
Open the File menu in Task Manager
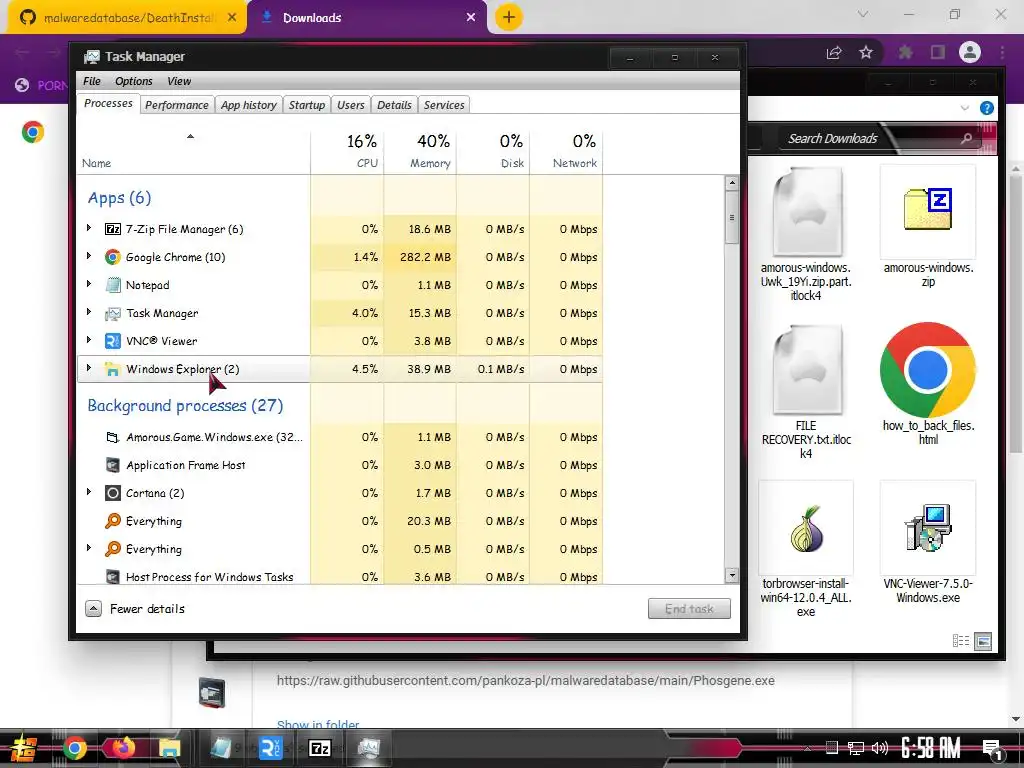(91, 81)
